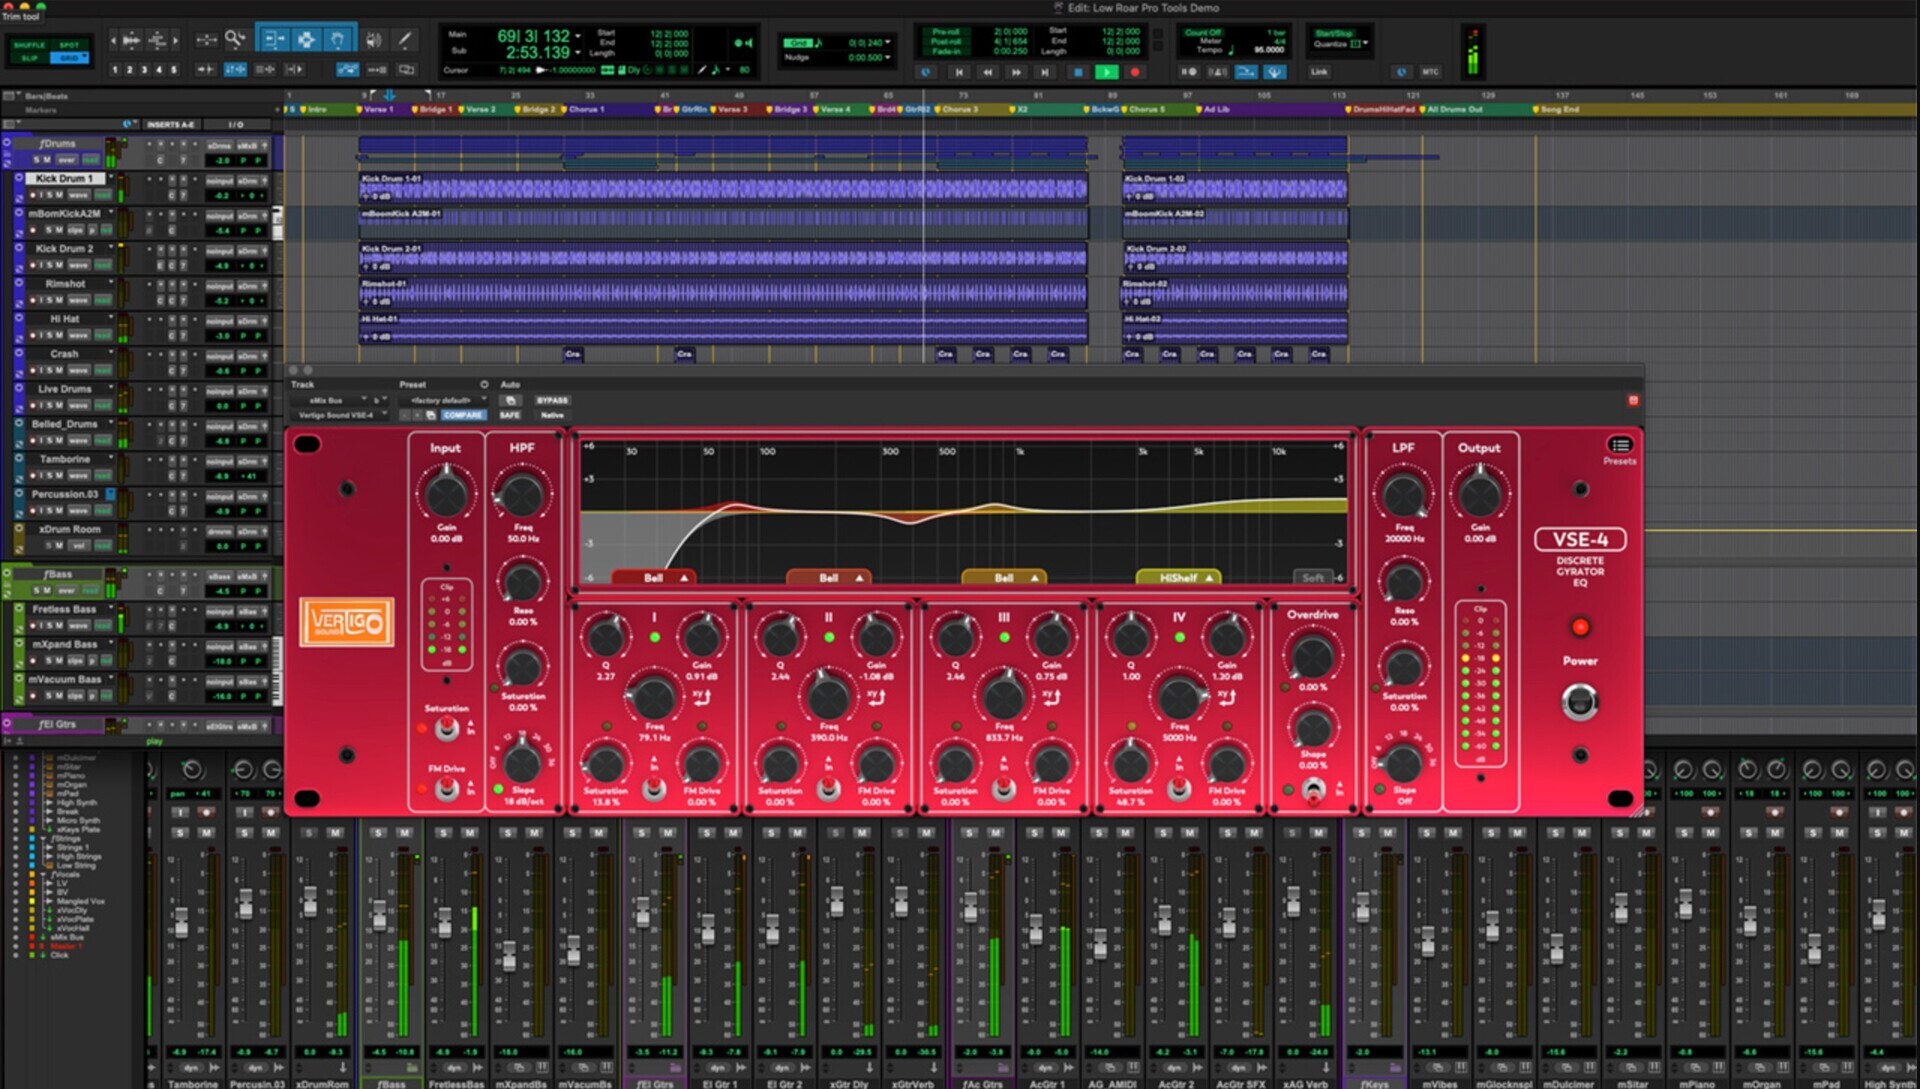The height and width of the screenshot is (1089, 1920).
Task: Open the factory default preset dropdown
Action: tap(443, 400)
